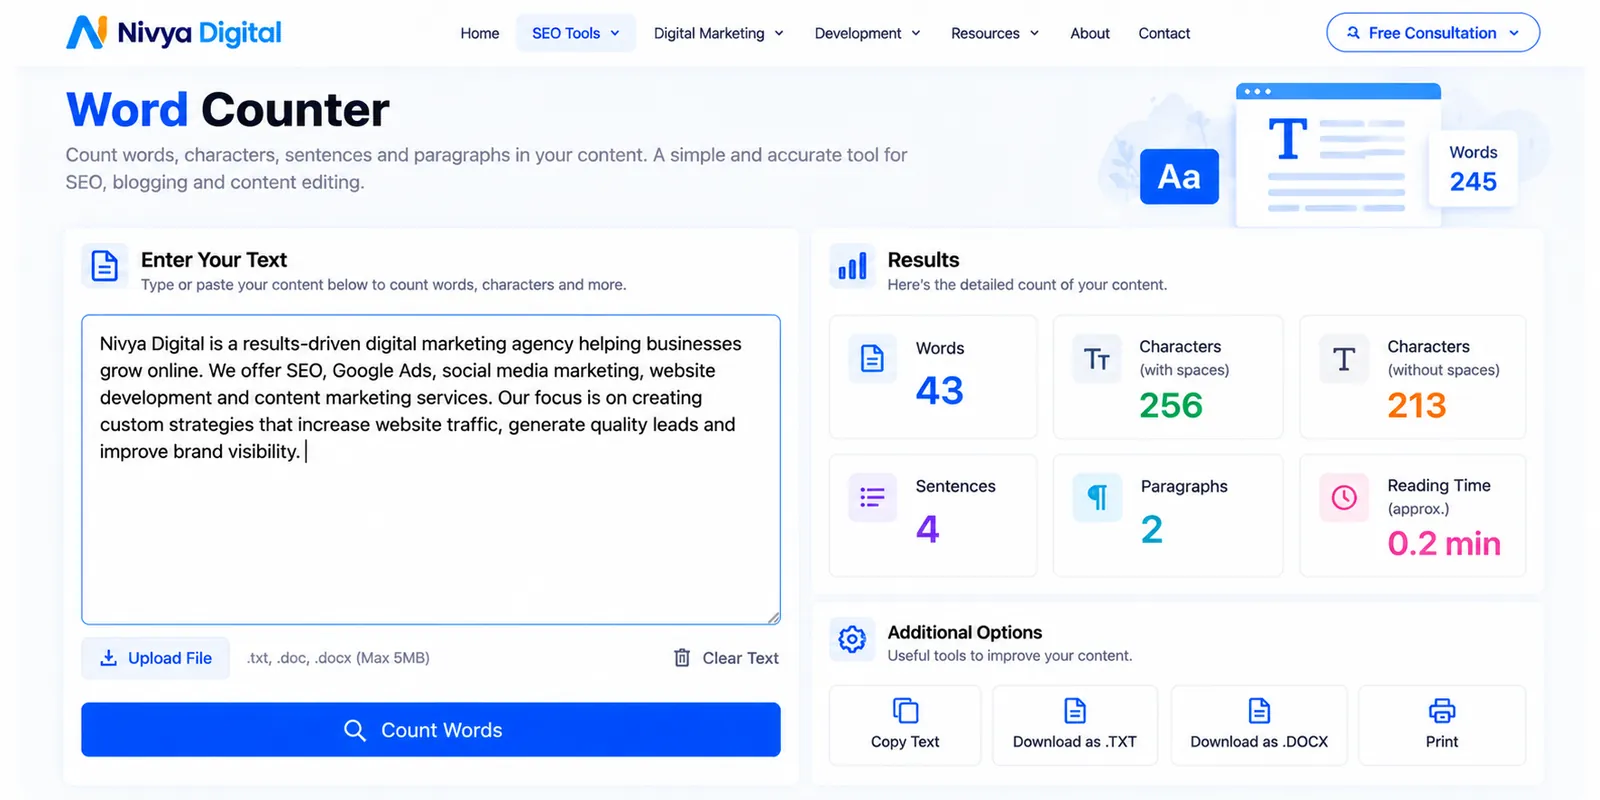
Task: Click the Words 245 illustration badge
Action: [x=1473, y=168]
